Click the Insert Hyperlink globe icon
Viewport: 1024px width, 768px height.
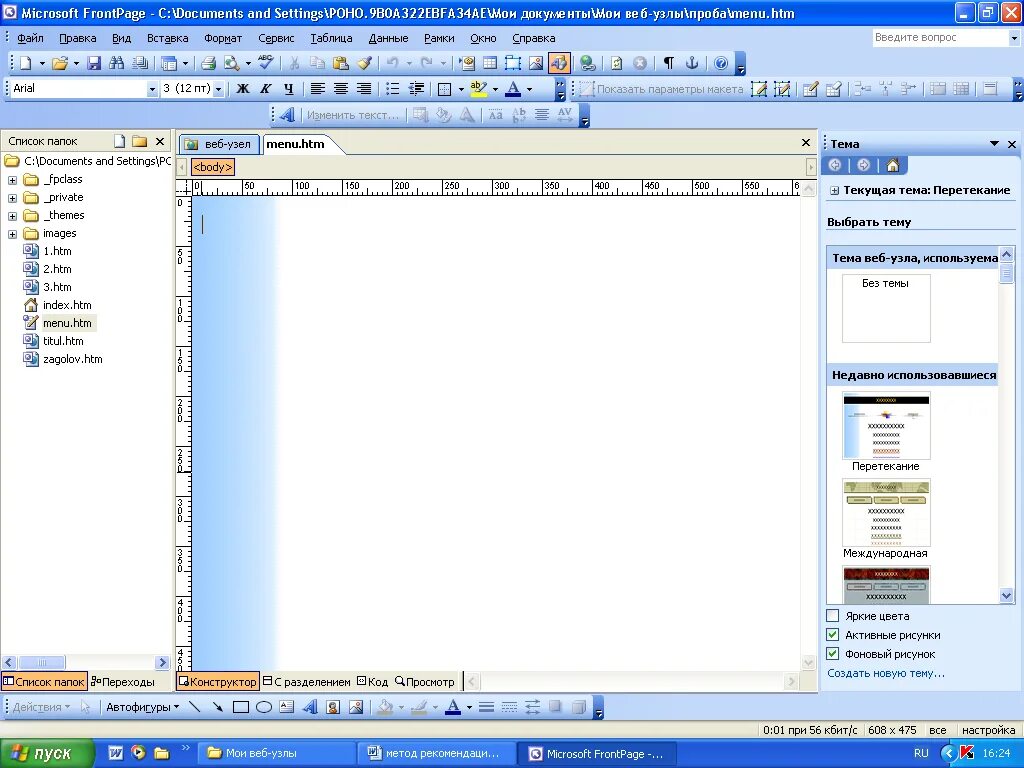coord(588,63)
